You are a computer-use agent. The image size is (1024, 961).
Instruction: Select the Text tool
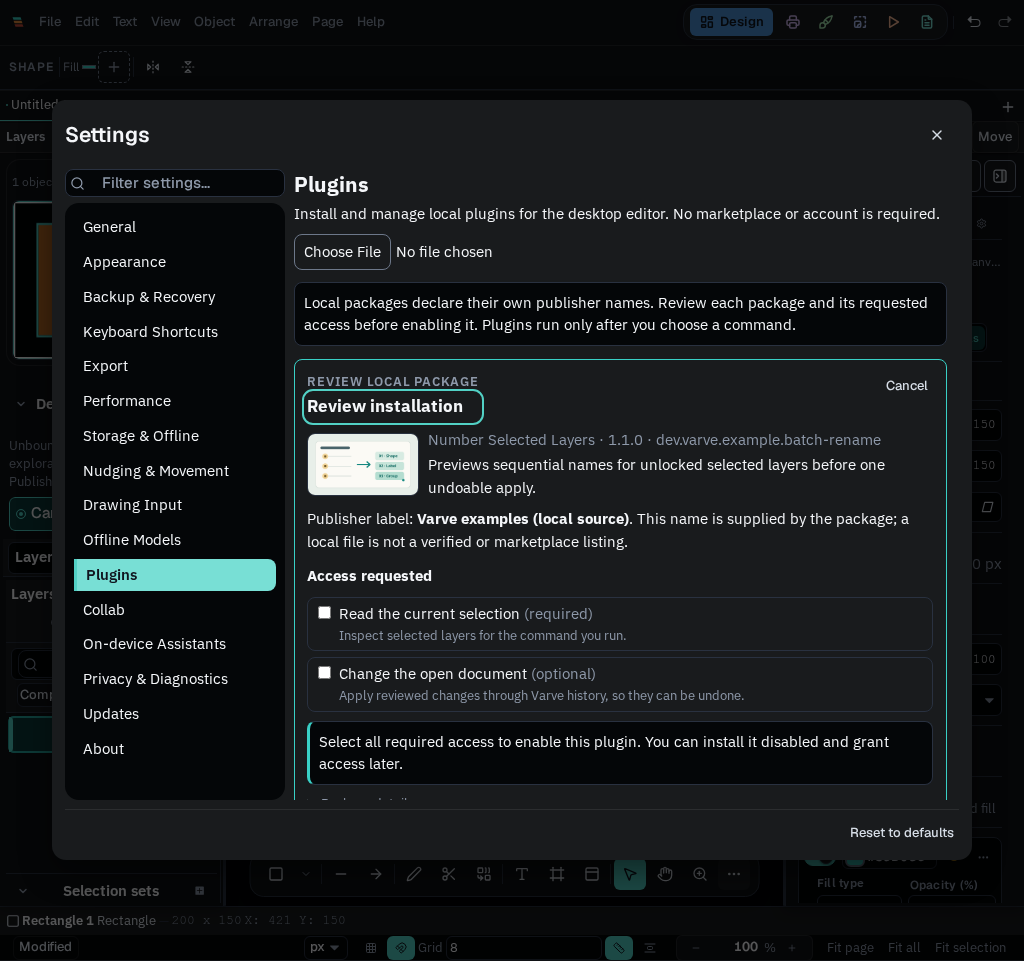[521, 874]
